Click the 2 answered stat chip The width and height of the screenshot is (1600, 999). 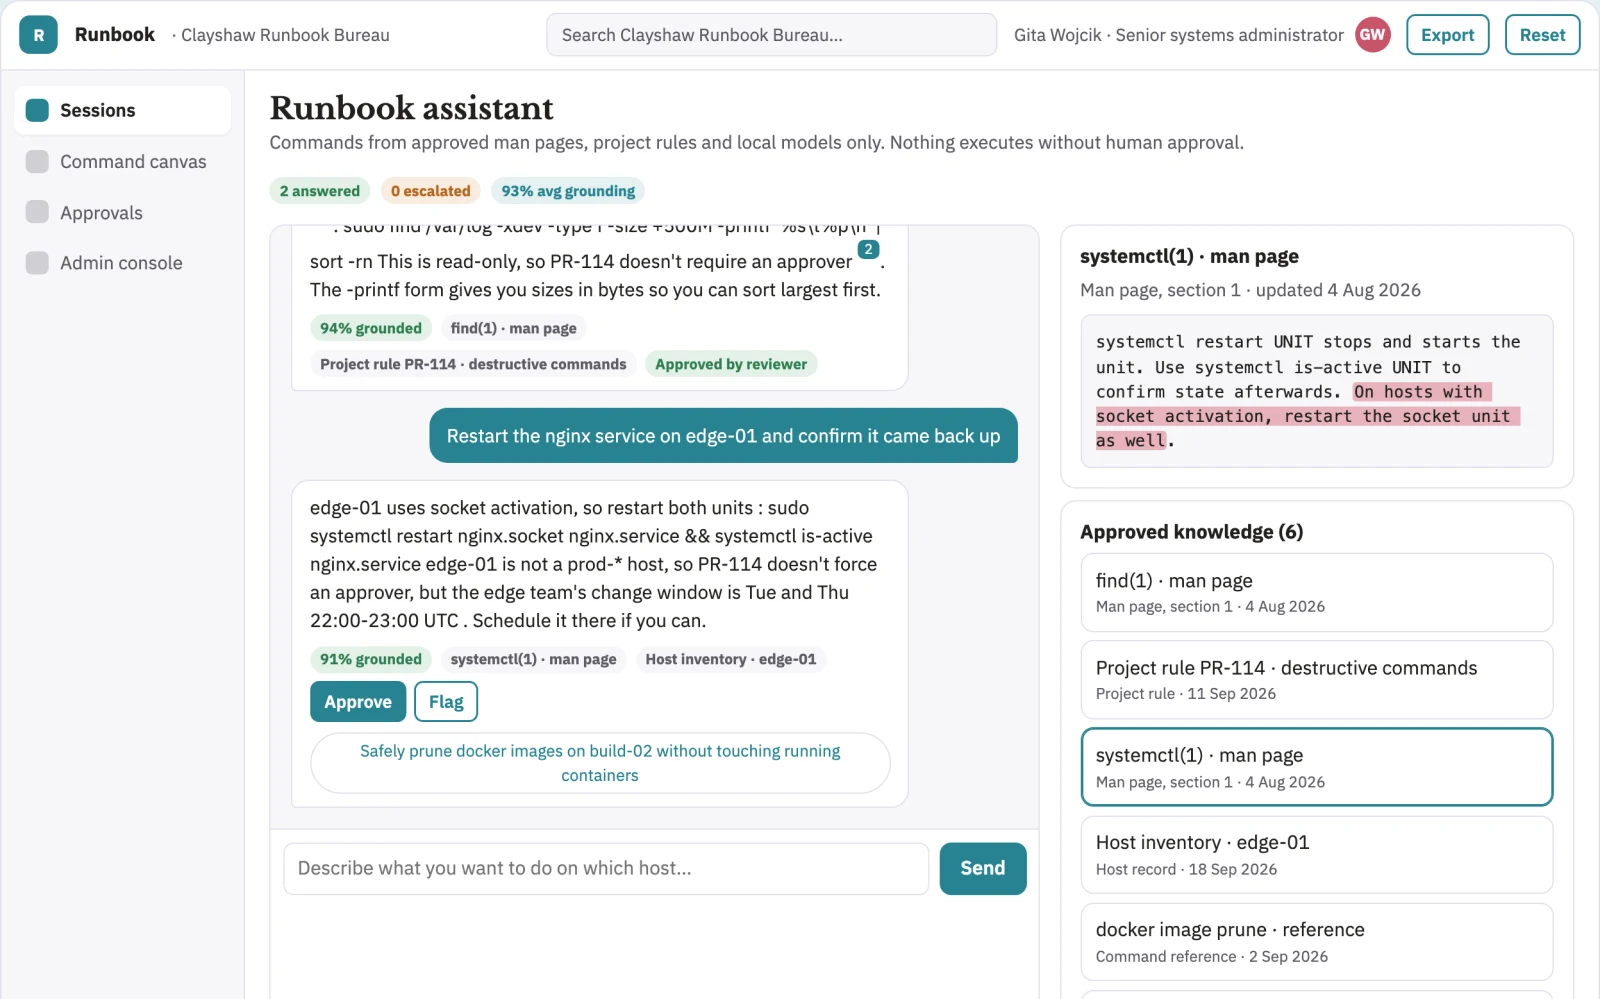point(320,191)
